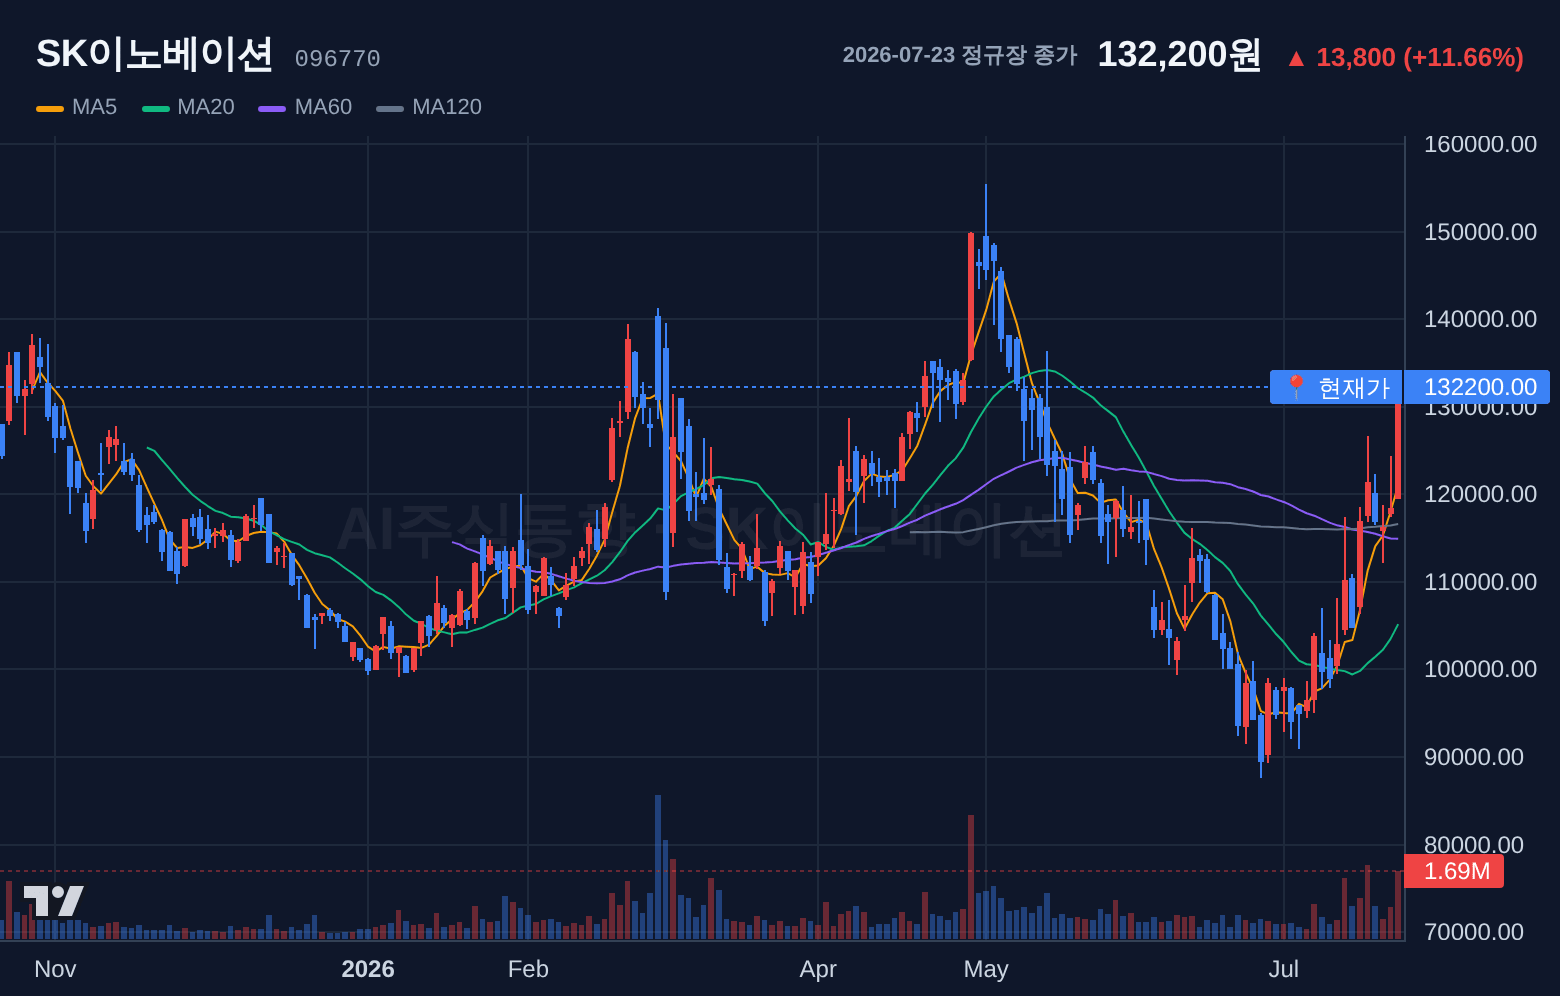Click the red pin icon beside 현재가

point(1296,387)
